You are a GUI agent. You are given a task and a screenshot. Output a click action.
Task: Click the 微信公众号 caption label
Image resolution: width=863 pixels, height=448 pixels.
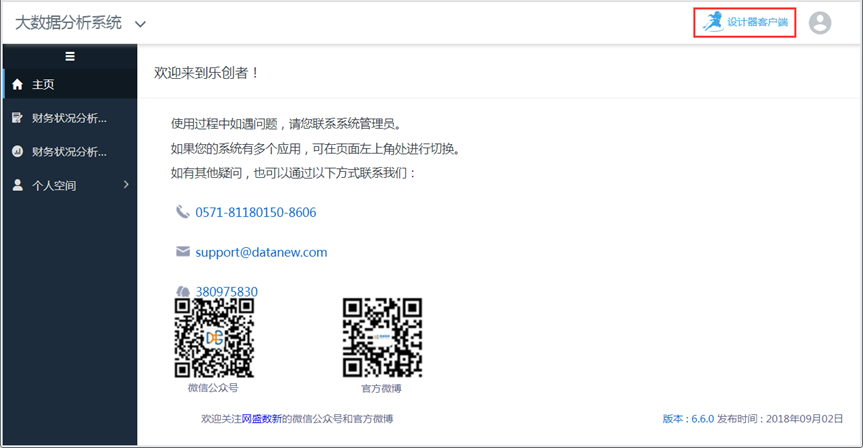pyautogui.click(x=213, y=388)
